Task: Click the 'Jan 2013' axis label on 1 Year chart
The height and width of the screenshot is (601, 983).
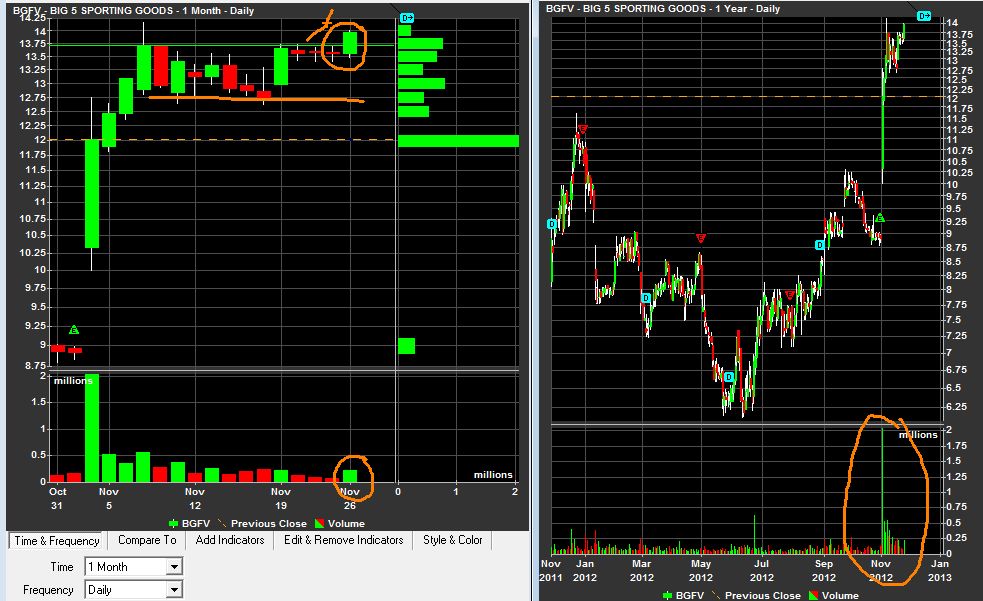Action: 940,570
